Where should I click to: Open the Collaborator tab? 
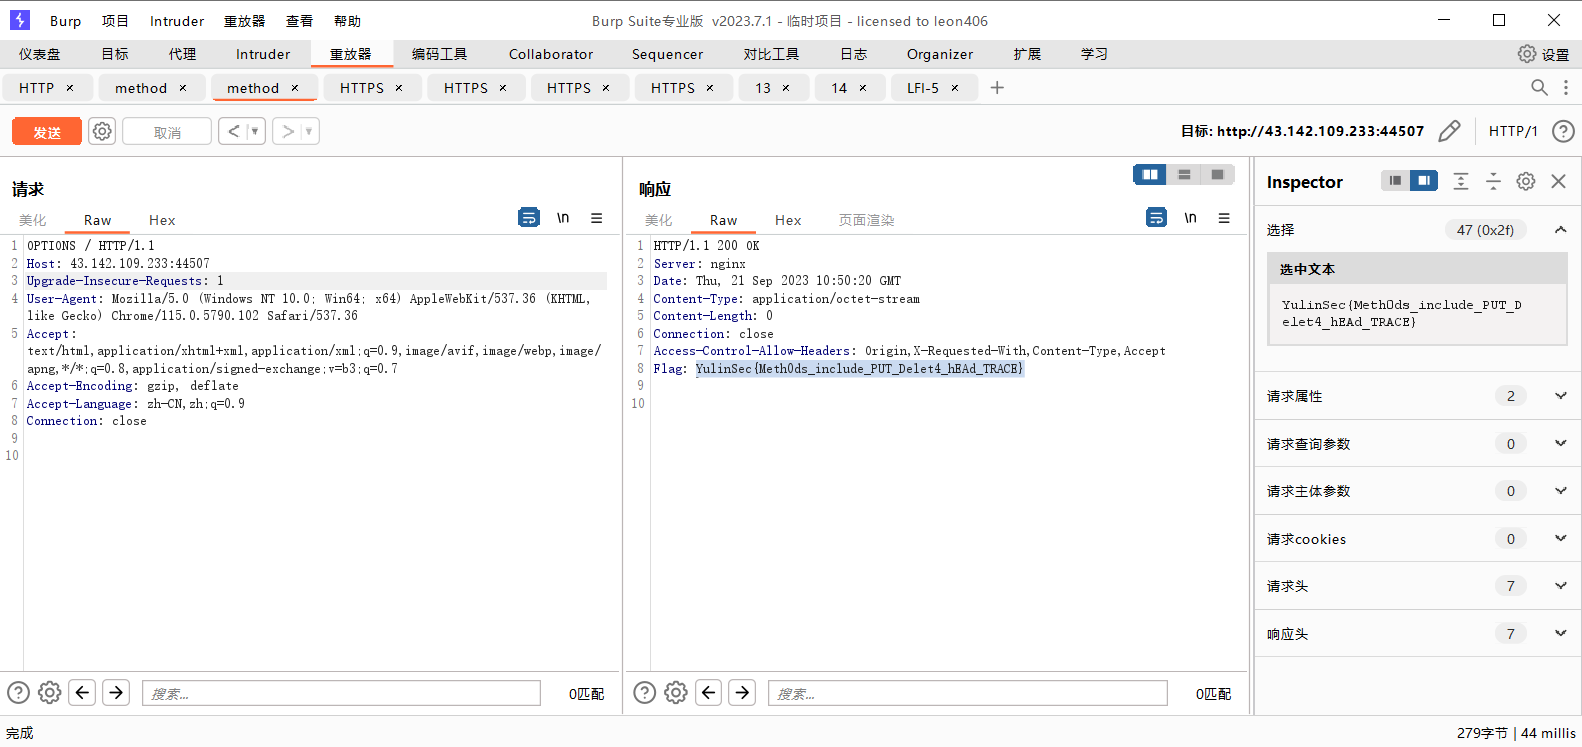coord(551,54)
